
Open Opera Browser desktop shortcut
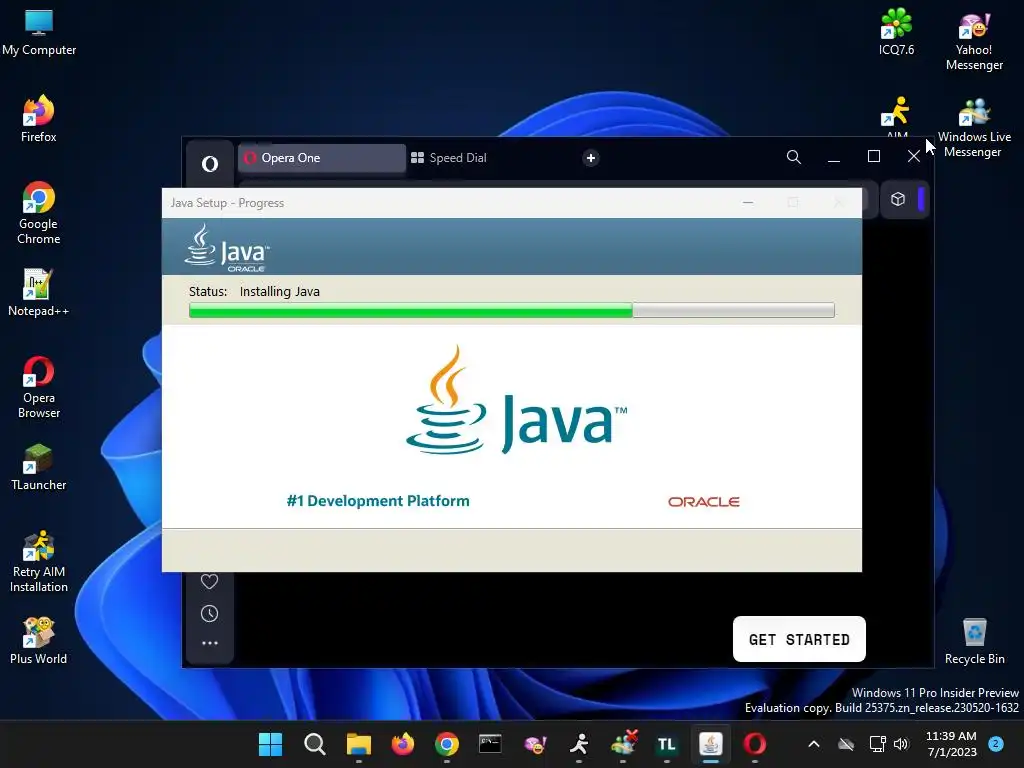[x=39, y=387]
